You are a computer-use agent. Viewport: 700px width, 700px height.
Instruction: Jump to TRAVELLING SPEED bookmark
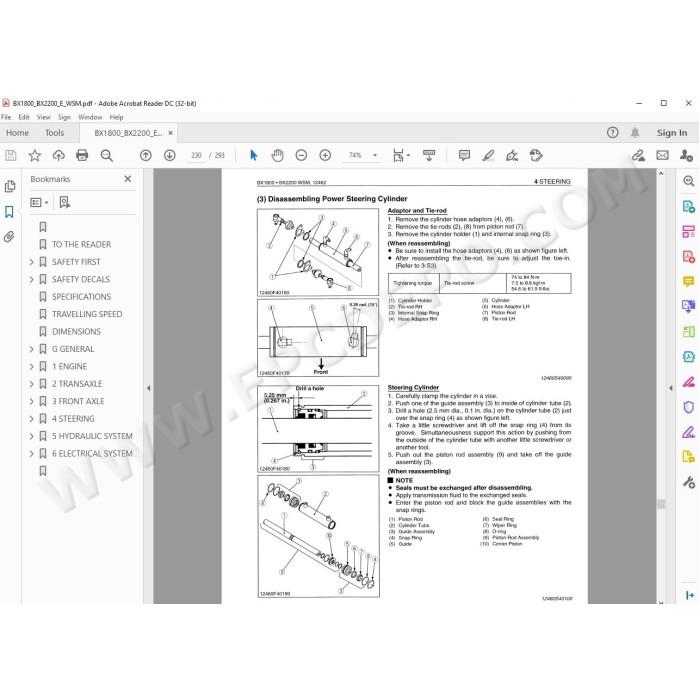pos(87,314)
